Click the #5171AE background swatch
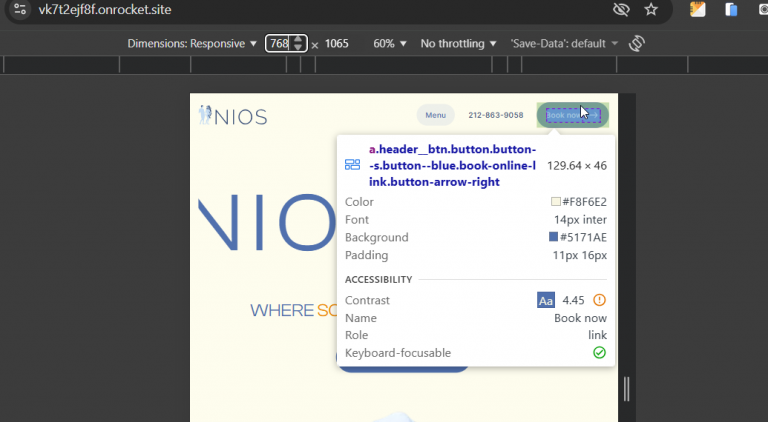 click(553, 237)
